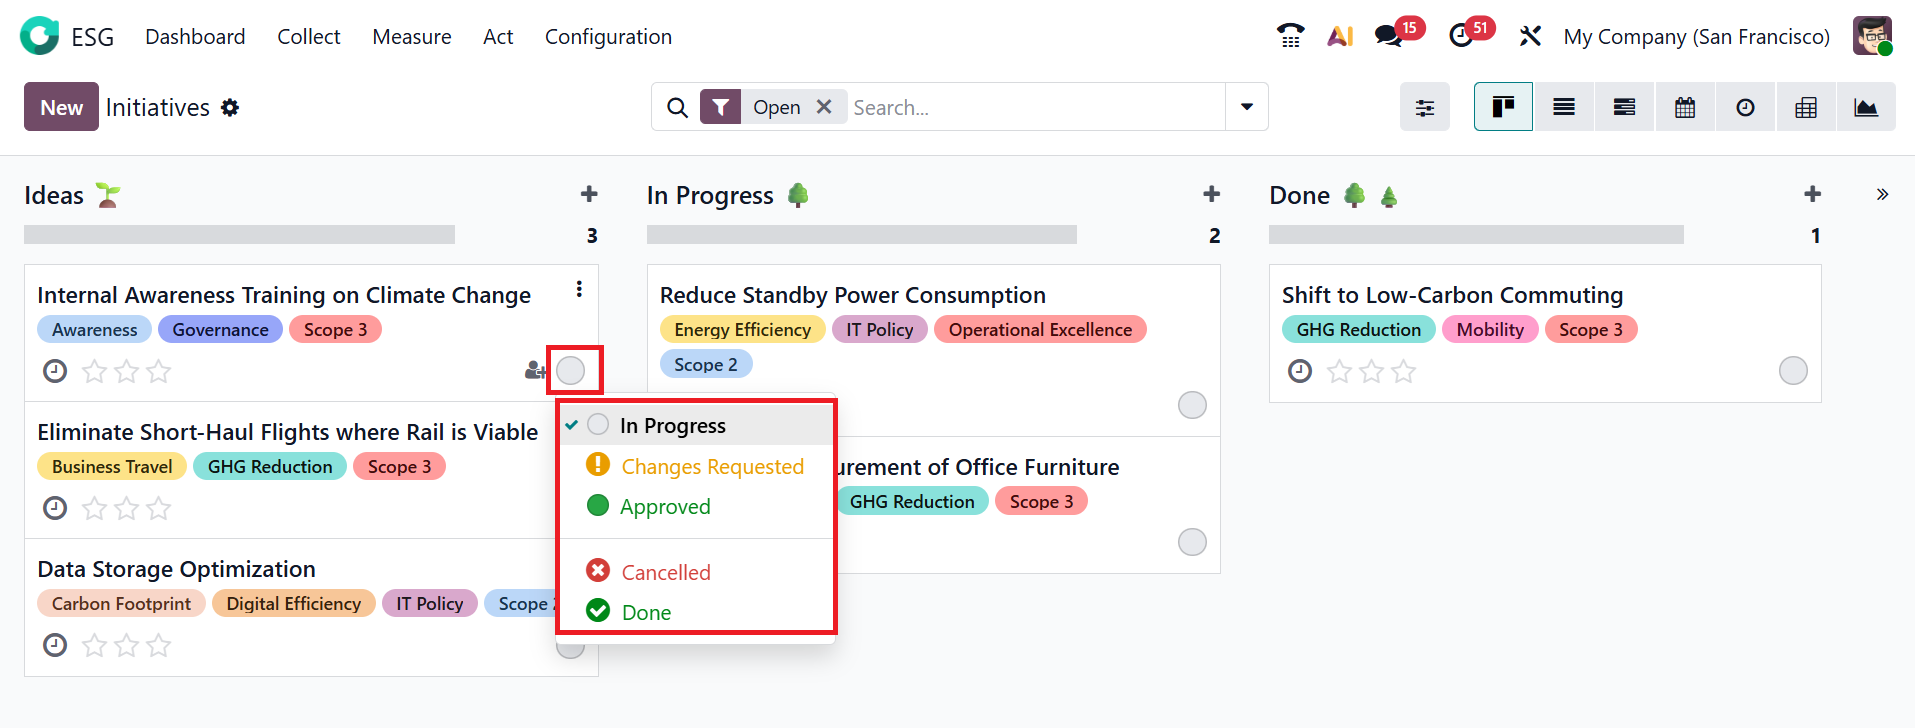This screenshot has height=728, width=1915.
Task: Expand the search options dropdown arrow
Action: tap(1246, 107)
